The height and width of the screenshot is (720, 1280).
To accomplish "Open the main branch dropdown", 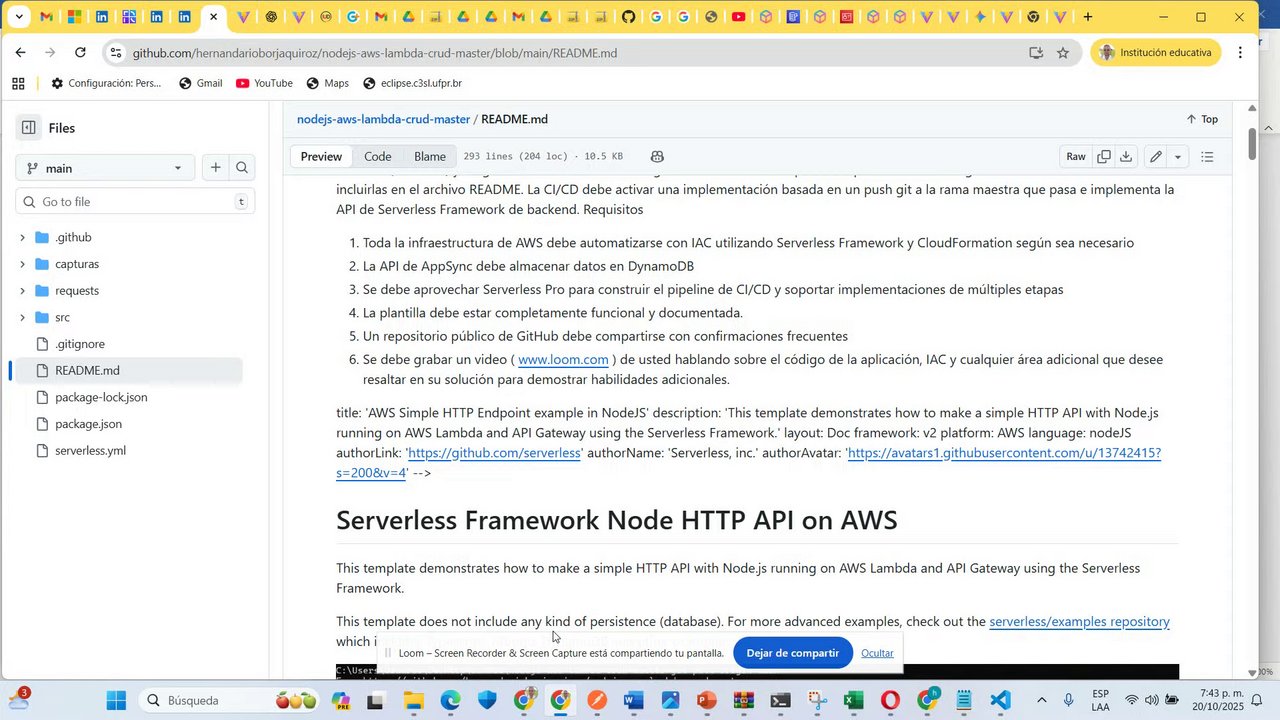I will (105, 168).
